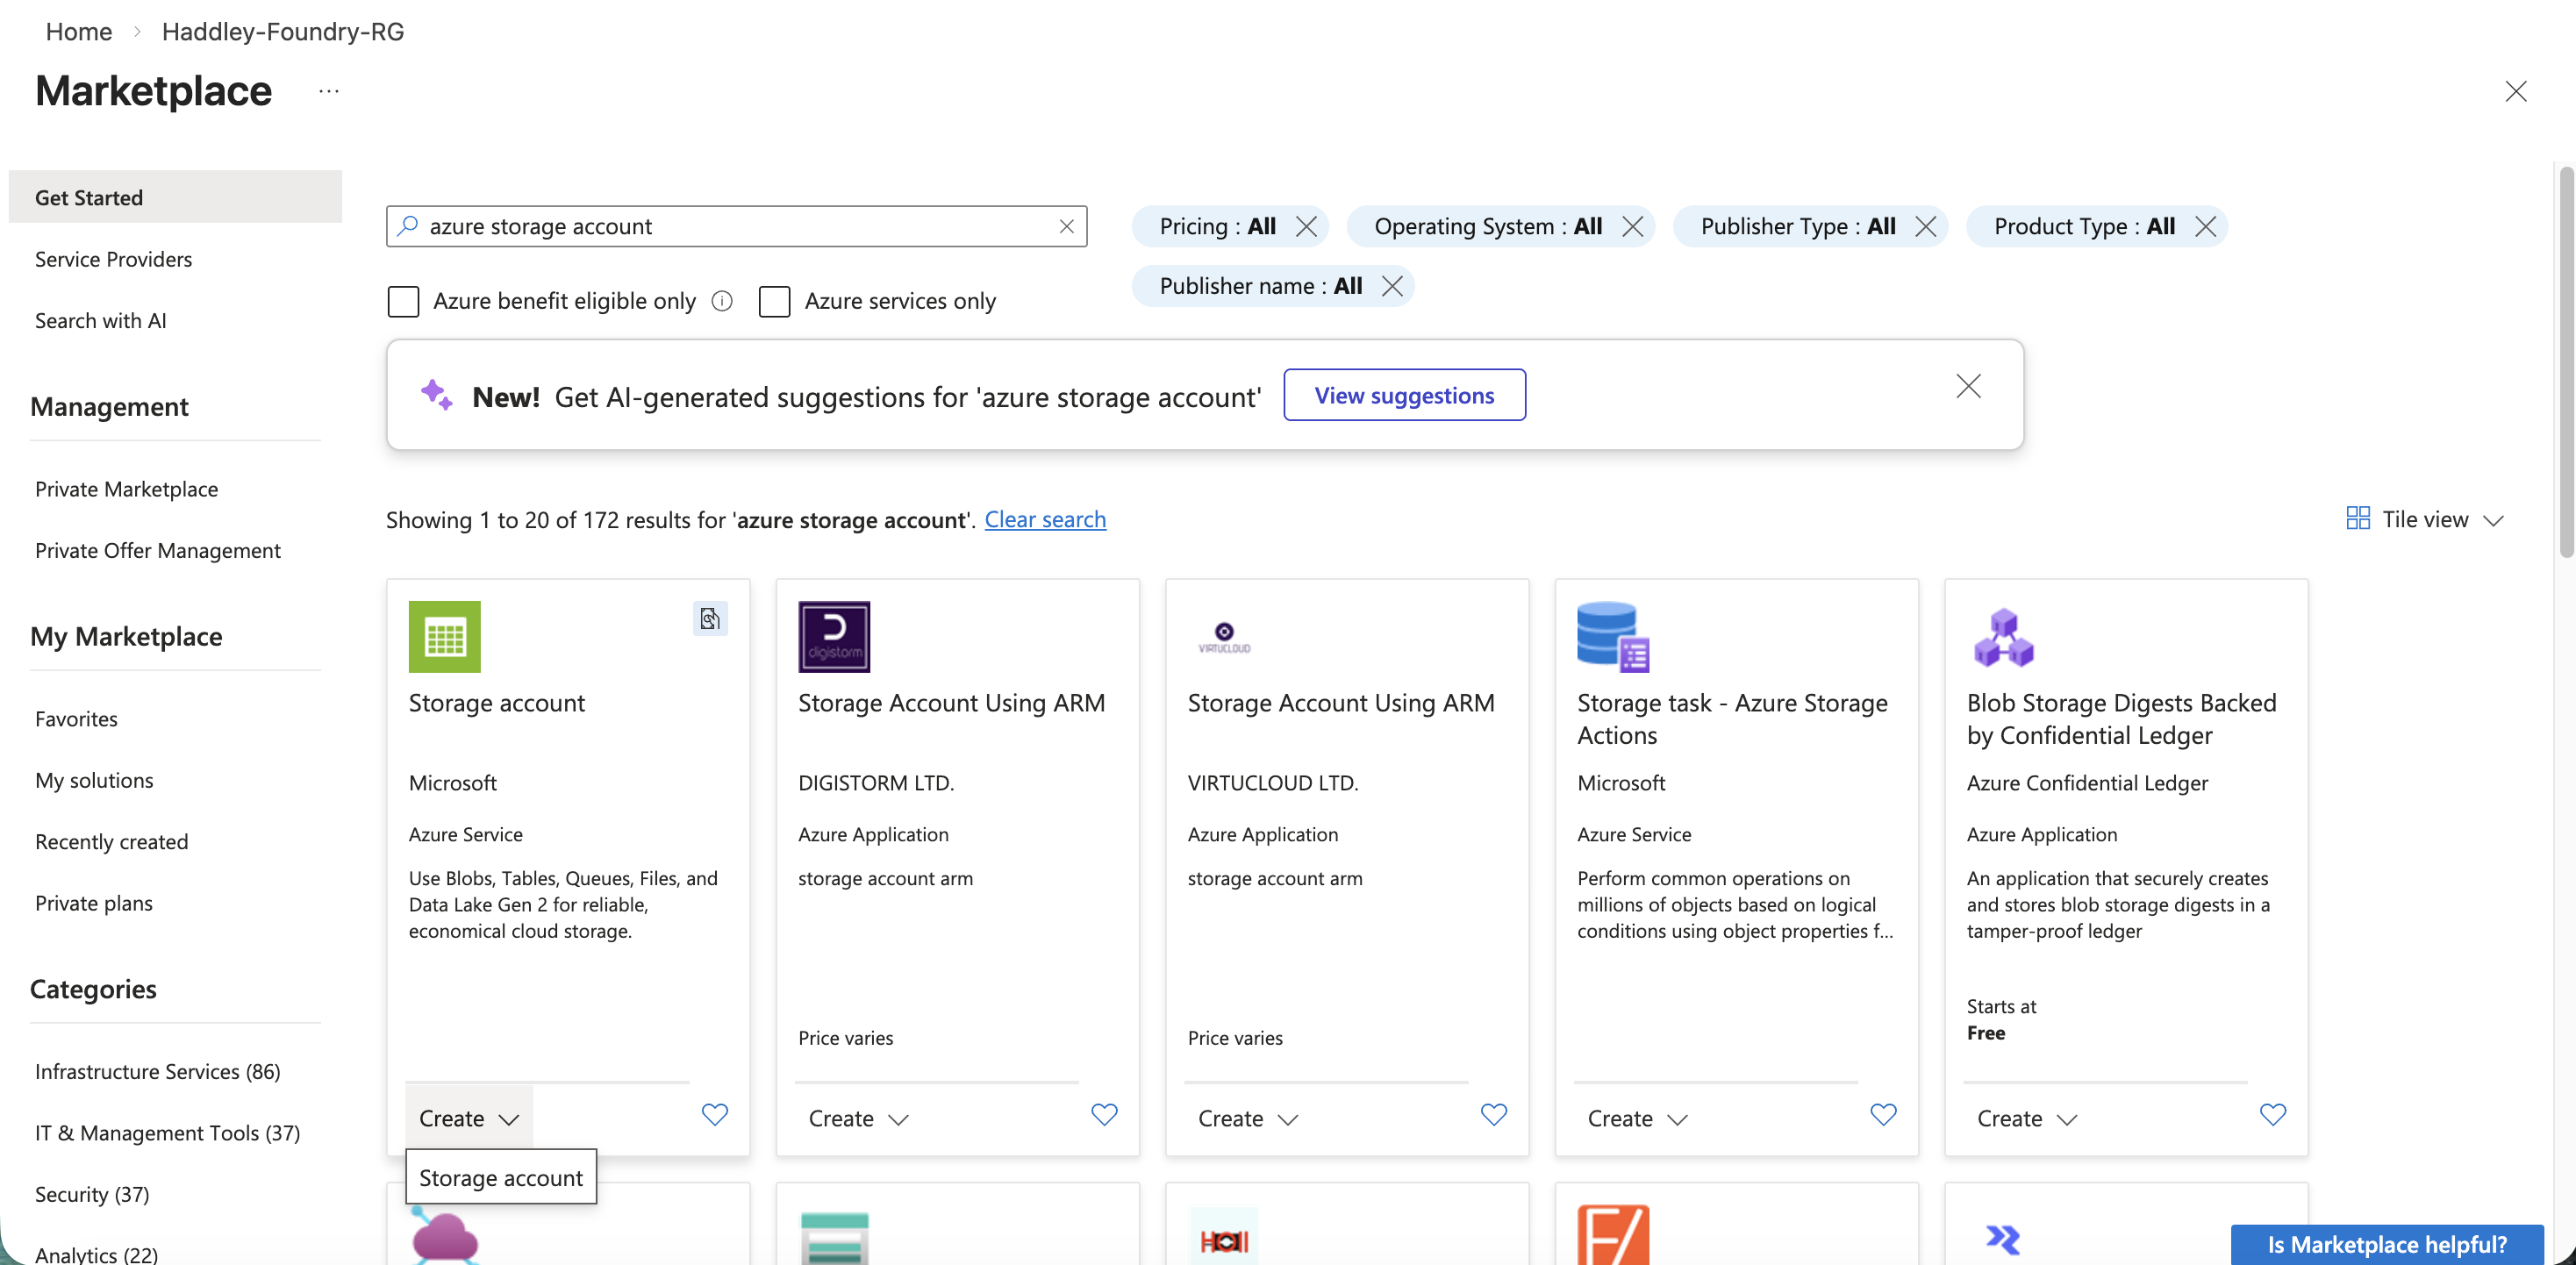Click the Storage task database icon
Image resolution: width=2576 pixels, height=1265 pixels.
click(1610, 636)
